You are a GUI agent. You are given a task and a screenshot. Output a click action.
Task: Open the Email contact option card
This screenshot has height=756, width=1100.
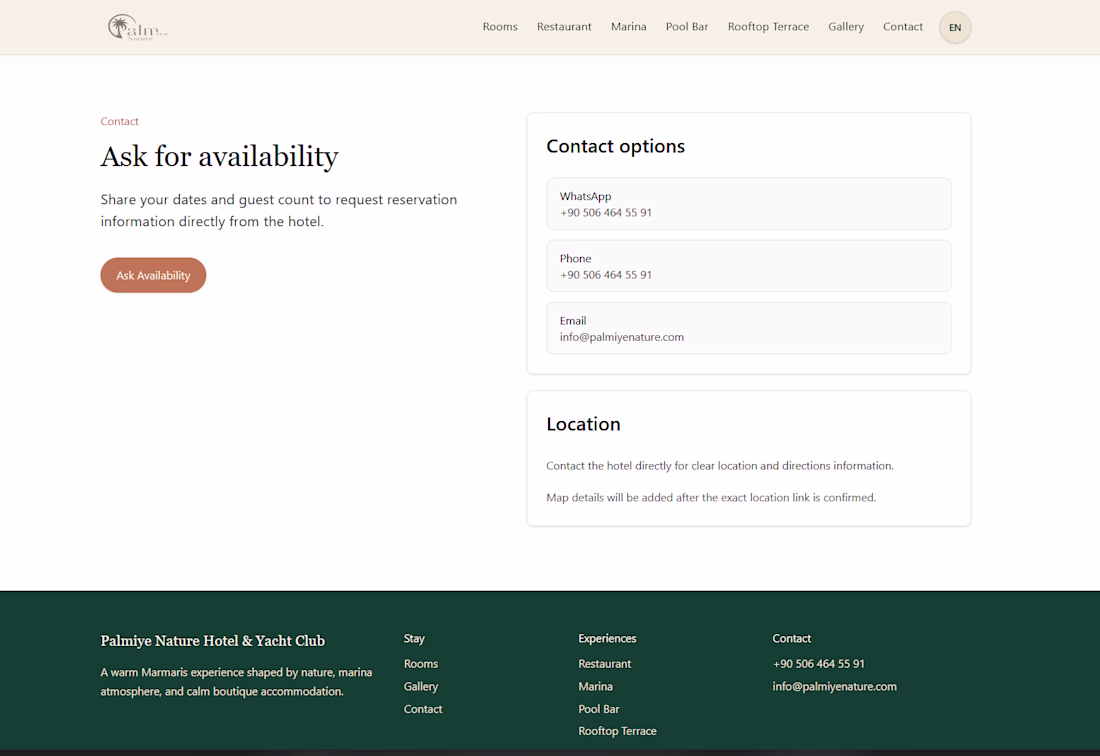(749, 328)
